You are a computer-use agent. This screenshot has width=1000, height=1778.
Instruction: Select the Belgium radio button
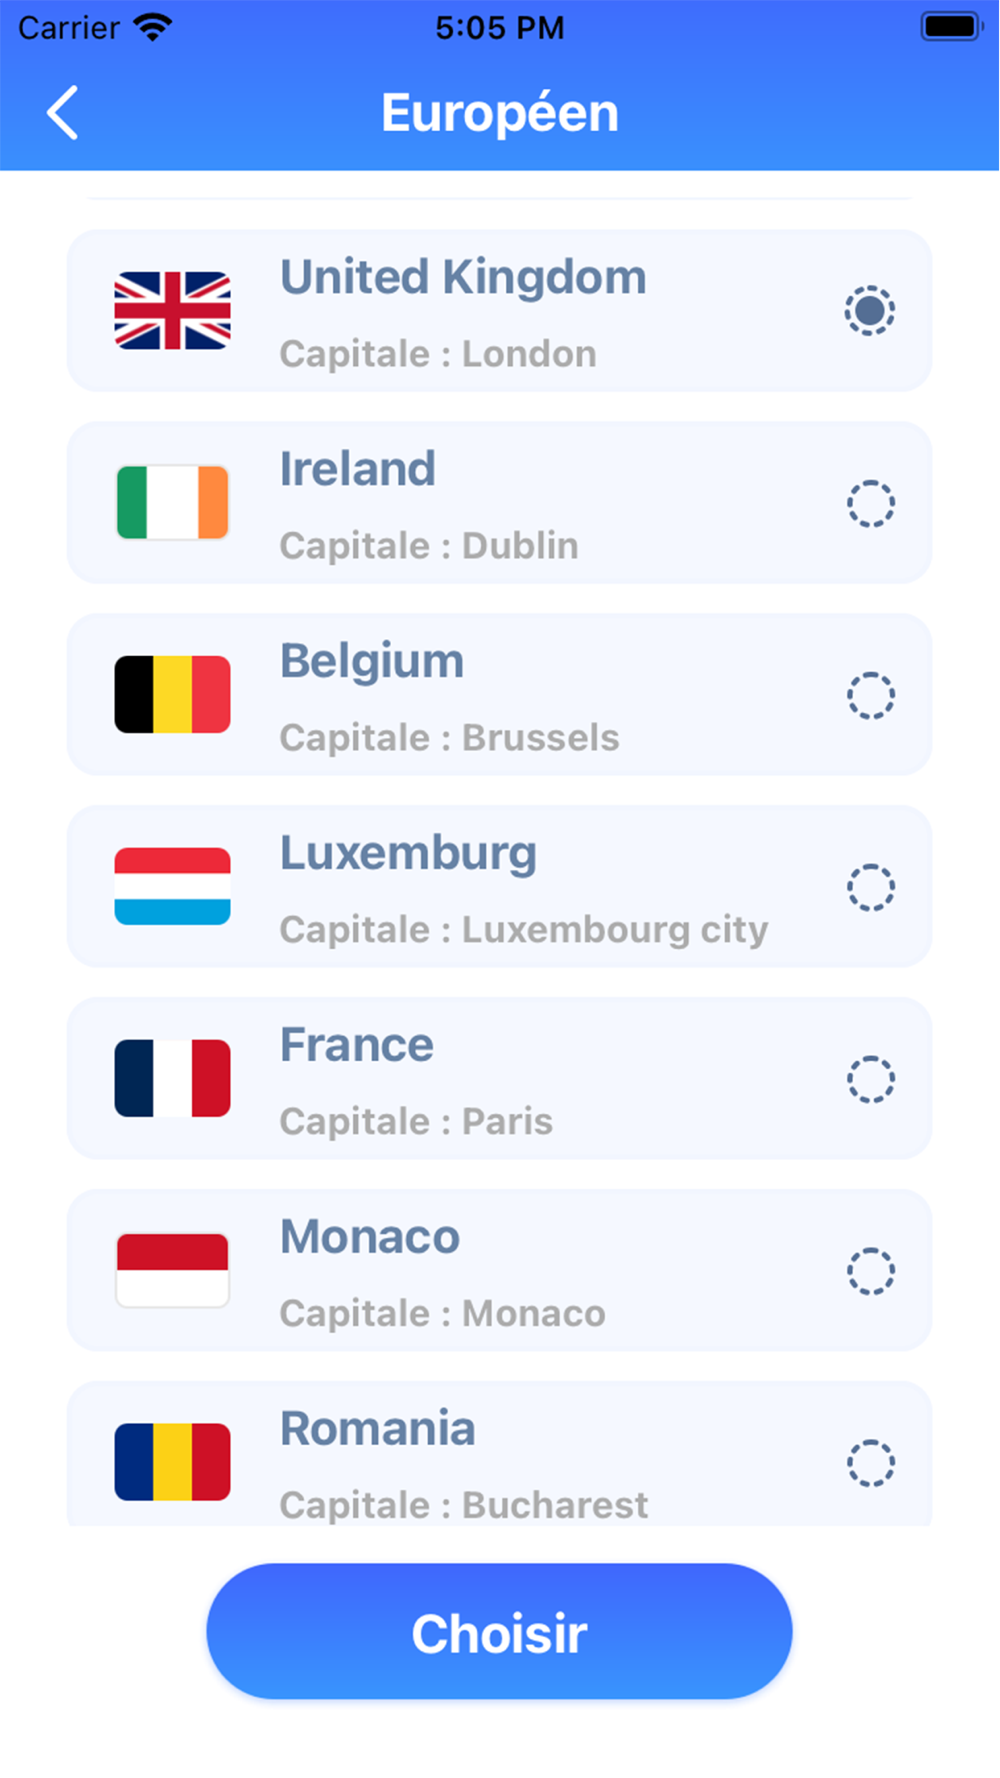tap(870, 695)
